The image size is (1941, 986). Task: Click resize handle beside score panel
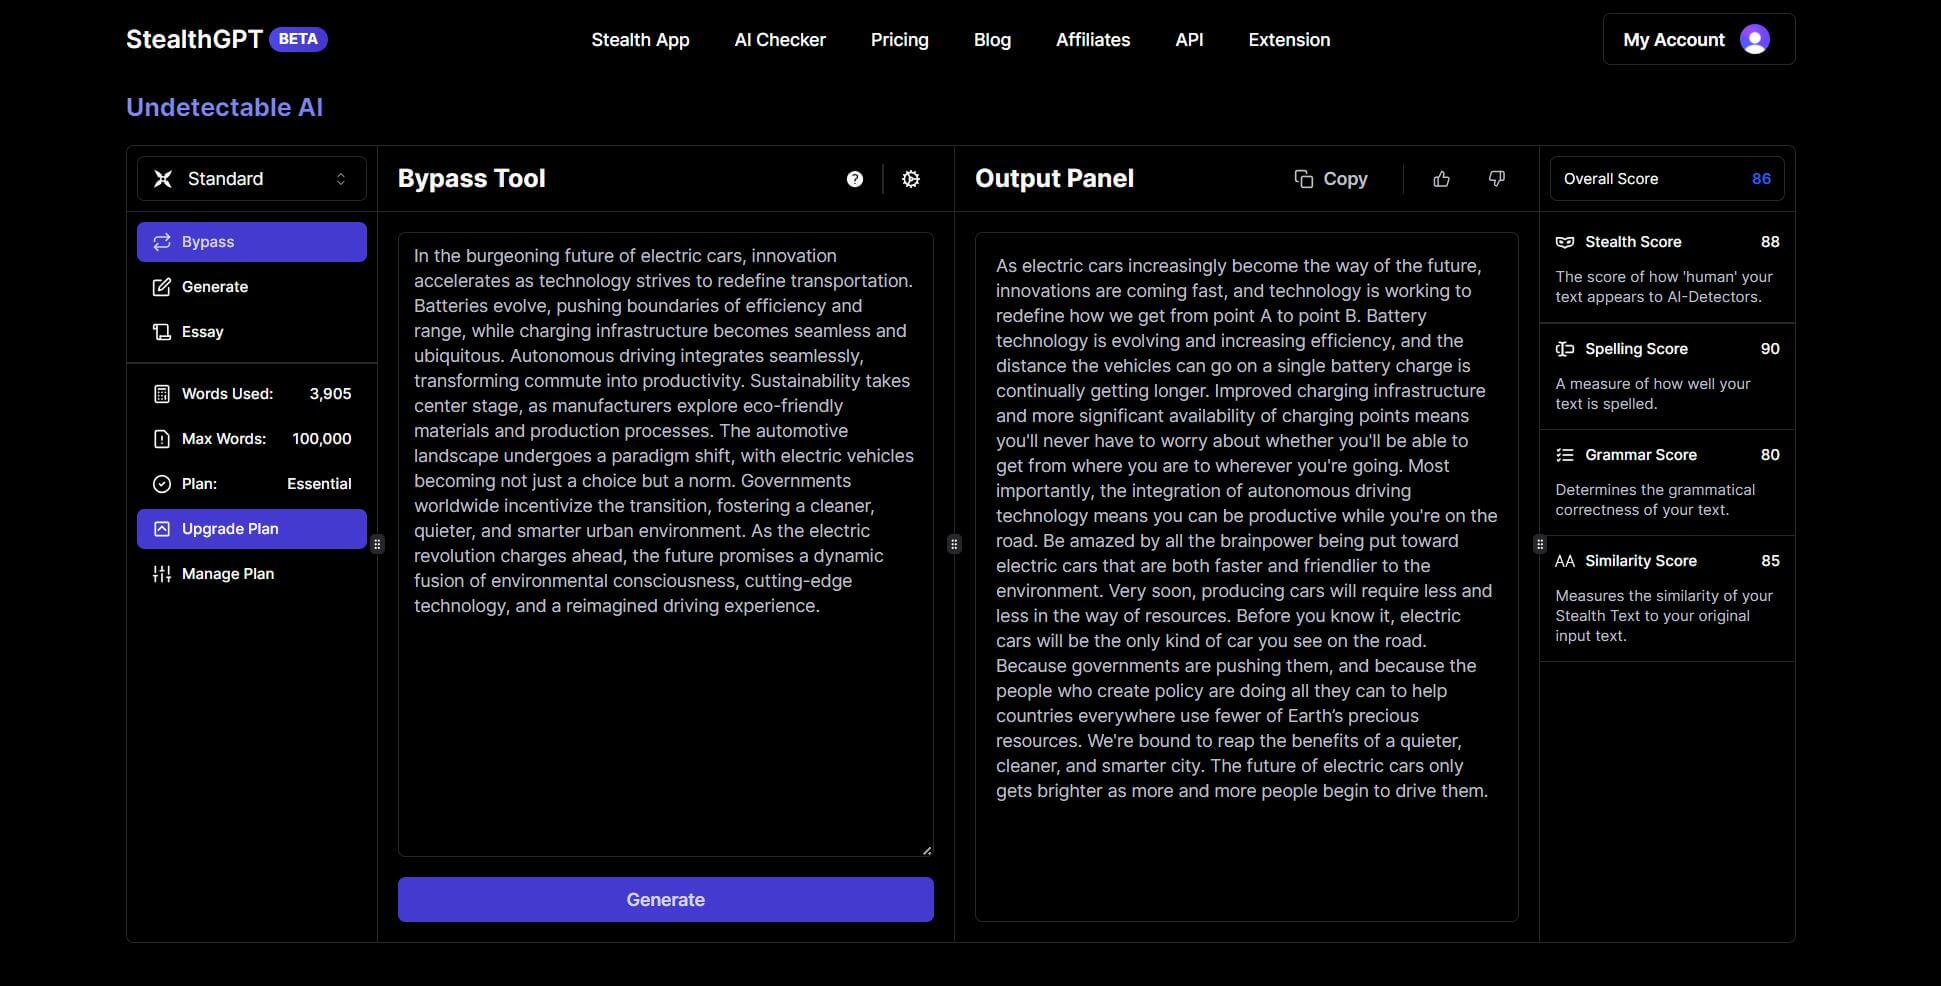1539,544
